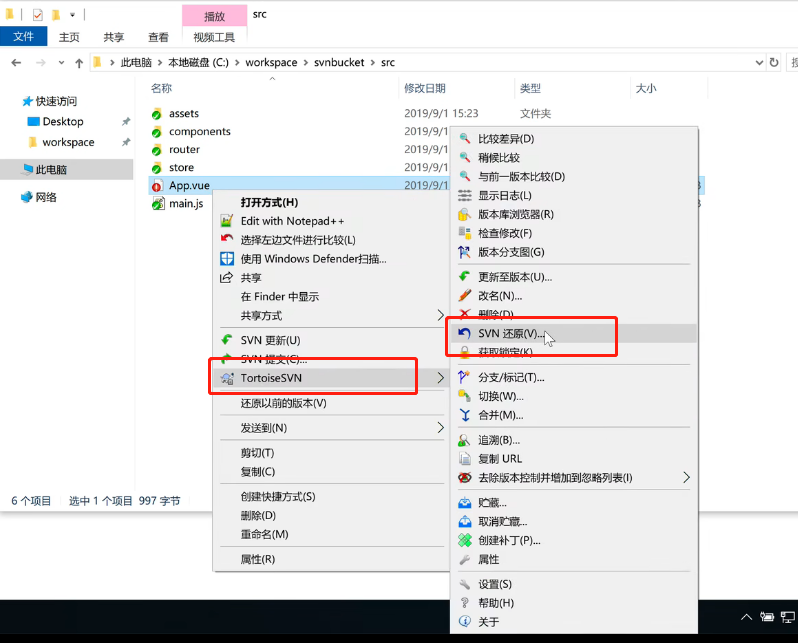
Task: Expand the 共享方式 submenu arrow
Action: [x=440, y=315]
